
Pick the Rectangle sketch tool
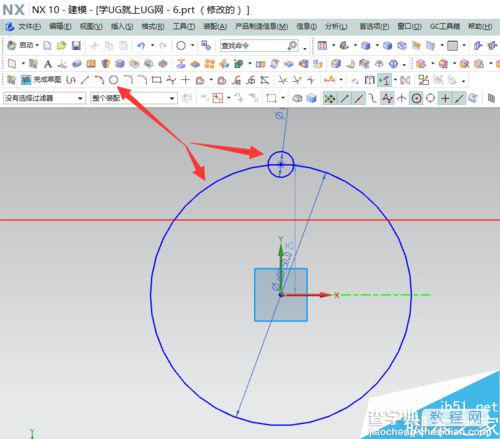pyautogui.click(x=156, y=80)
